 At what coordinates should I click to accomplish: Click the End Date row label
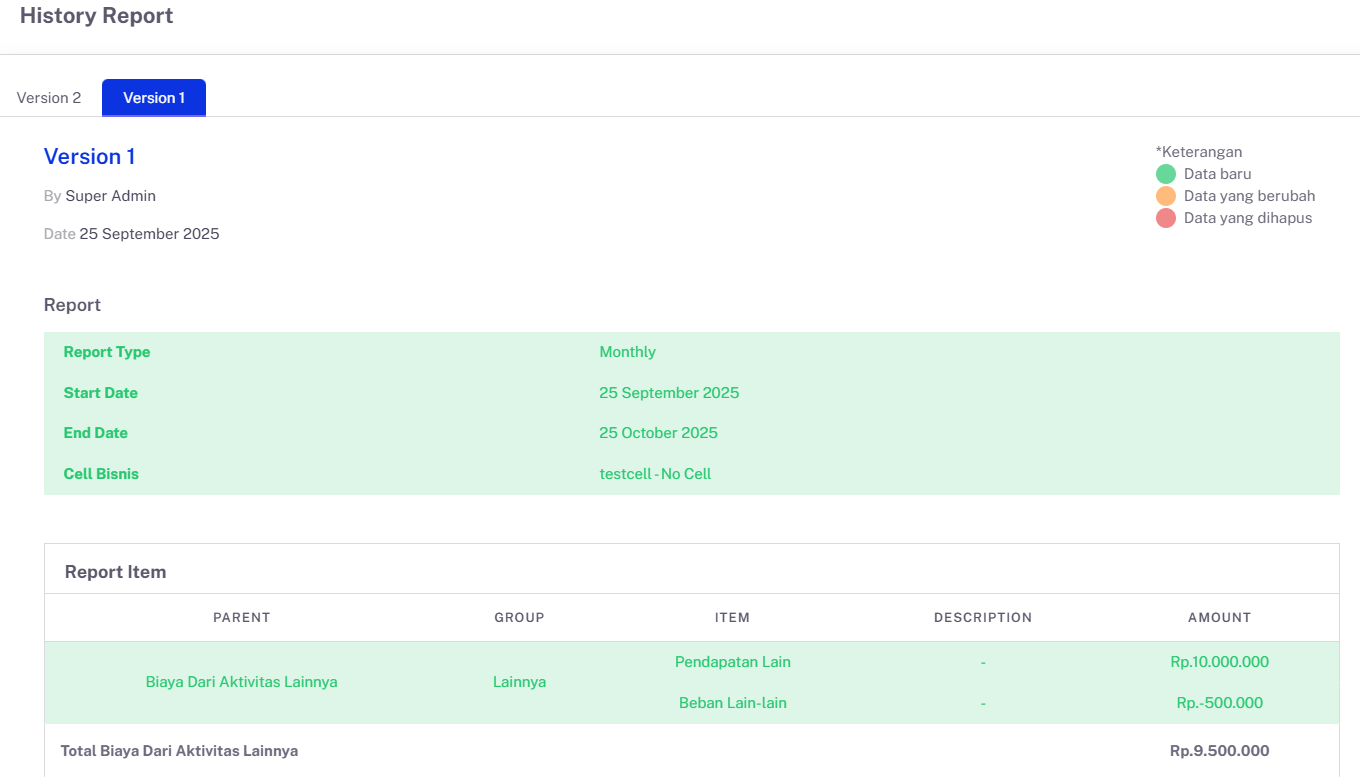tap(96, 433)
